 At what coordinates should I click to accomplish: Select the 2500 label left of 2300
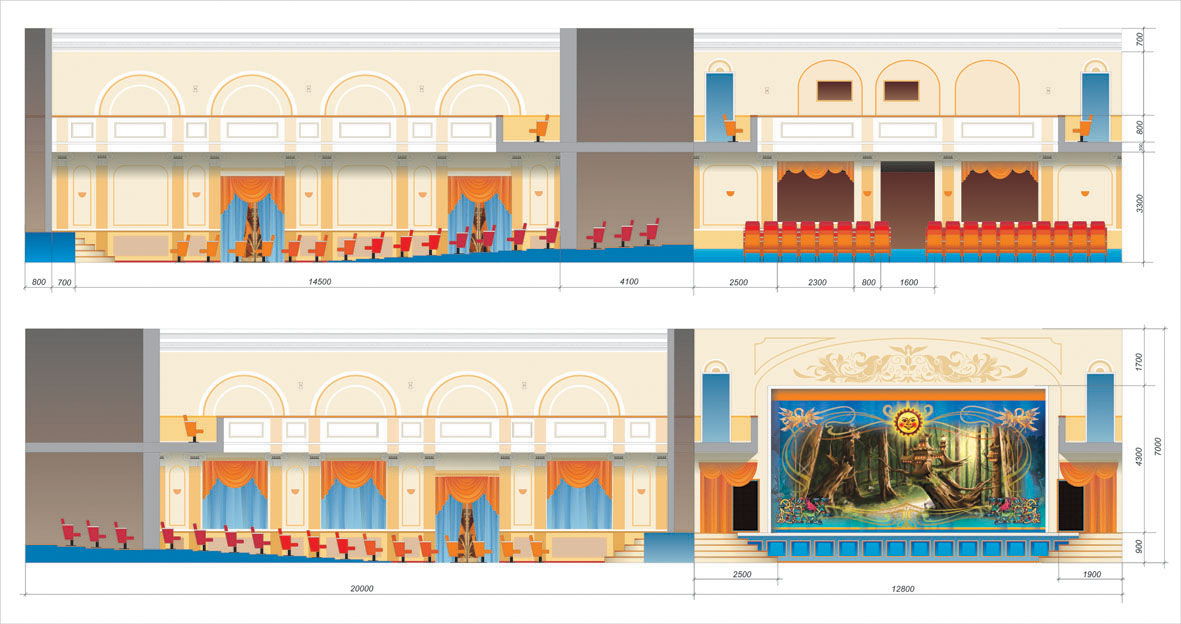pyautogui.click(x=738, y=283)
